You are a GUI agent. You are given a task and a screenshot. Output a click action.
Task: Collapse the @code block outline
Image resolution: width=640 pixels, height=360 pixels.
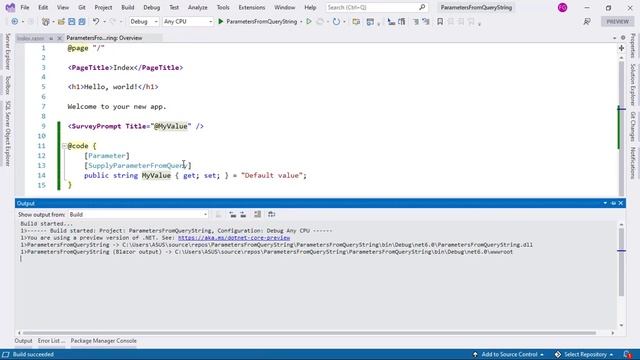64,146
